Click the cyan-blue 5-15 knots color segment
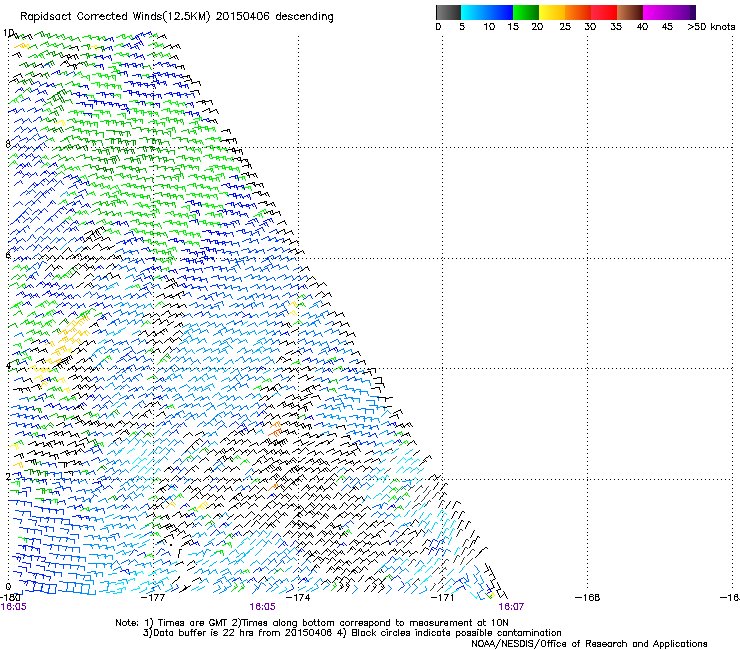 pos(487,12)
